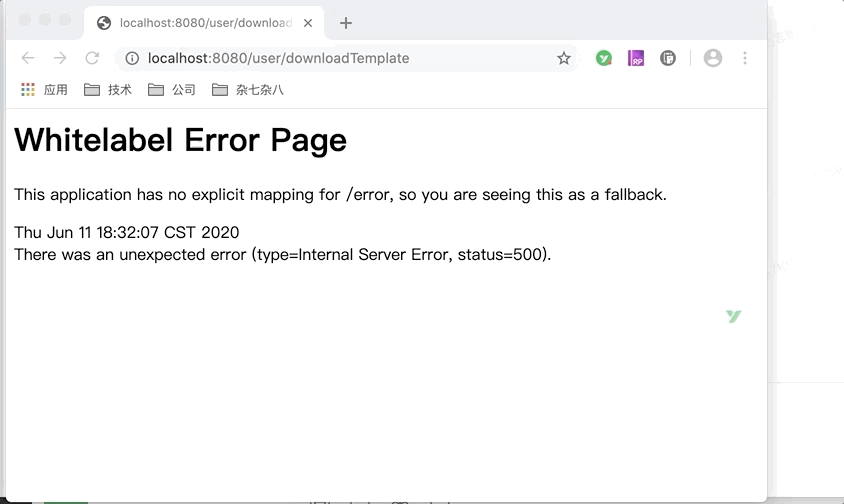Viewport: 844px width, 504px height.
Task: Open a new tab with plus button
Action: 346,23
